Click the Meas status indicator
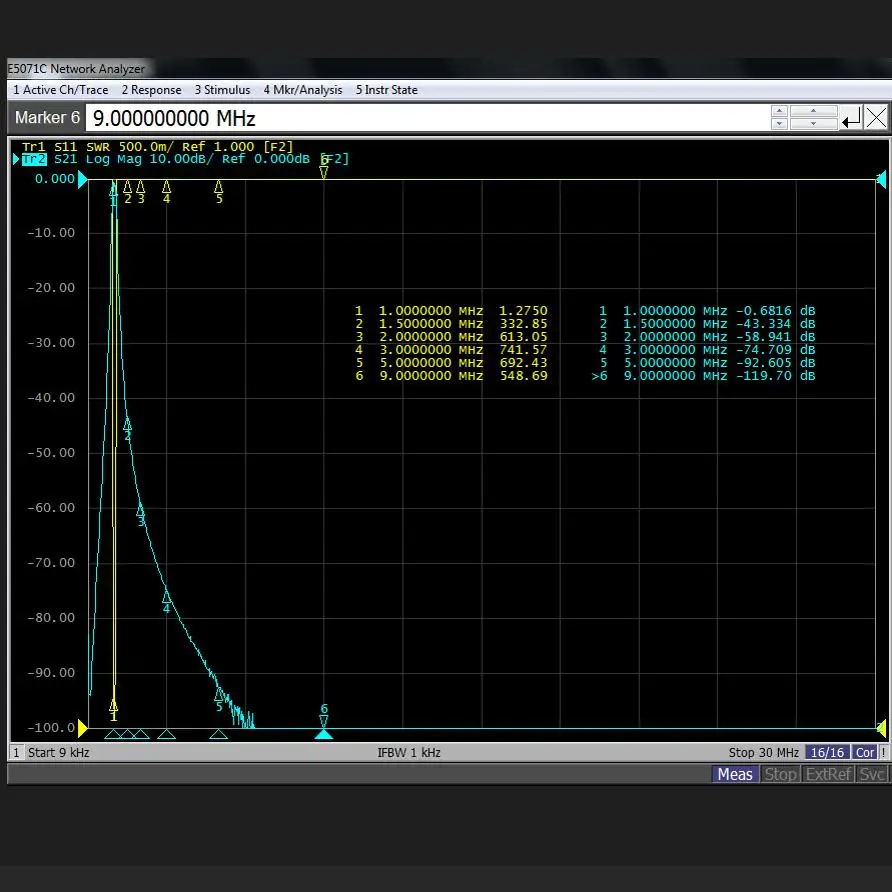Viewport: 892px width, 892px height. click(734, 774)
